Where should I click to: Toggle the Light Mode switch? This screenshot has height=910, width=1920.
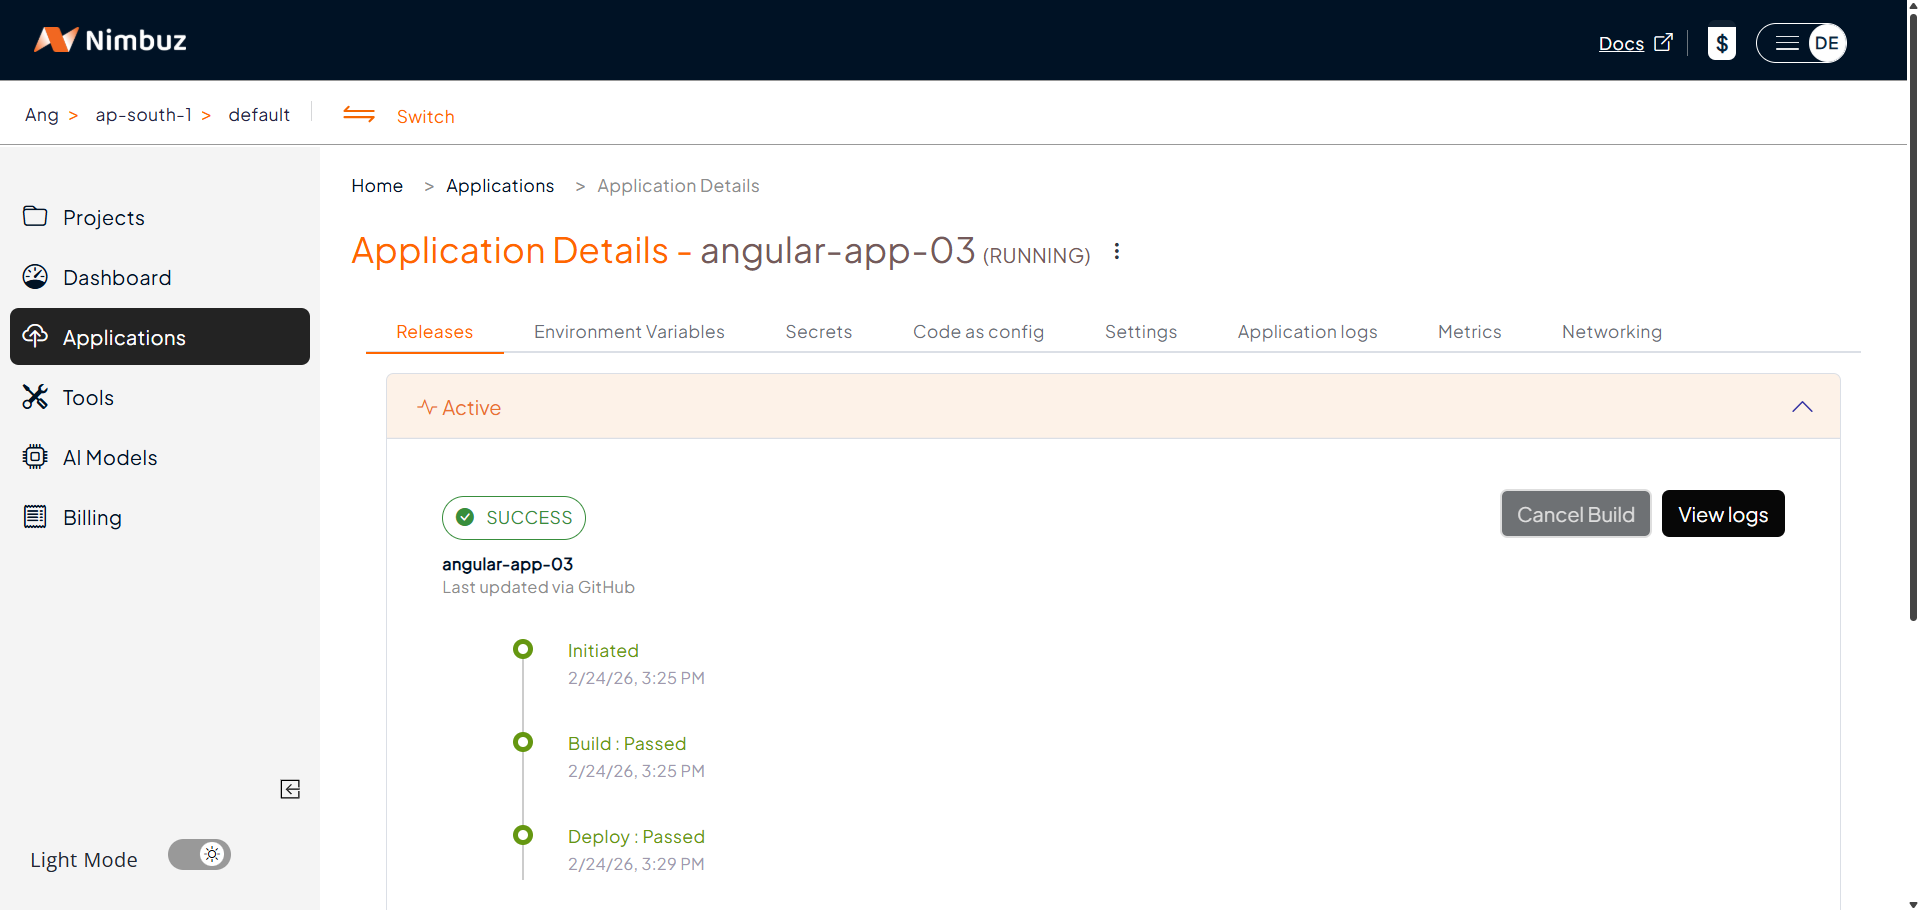[x=199, y=855]
